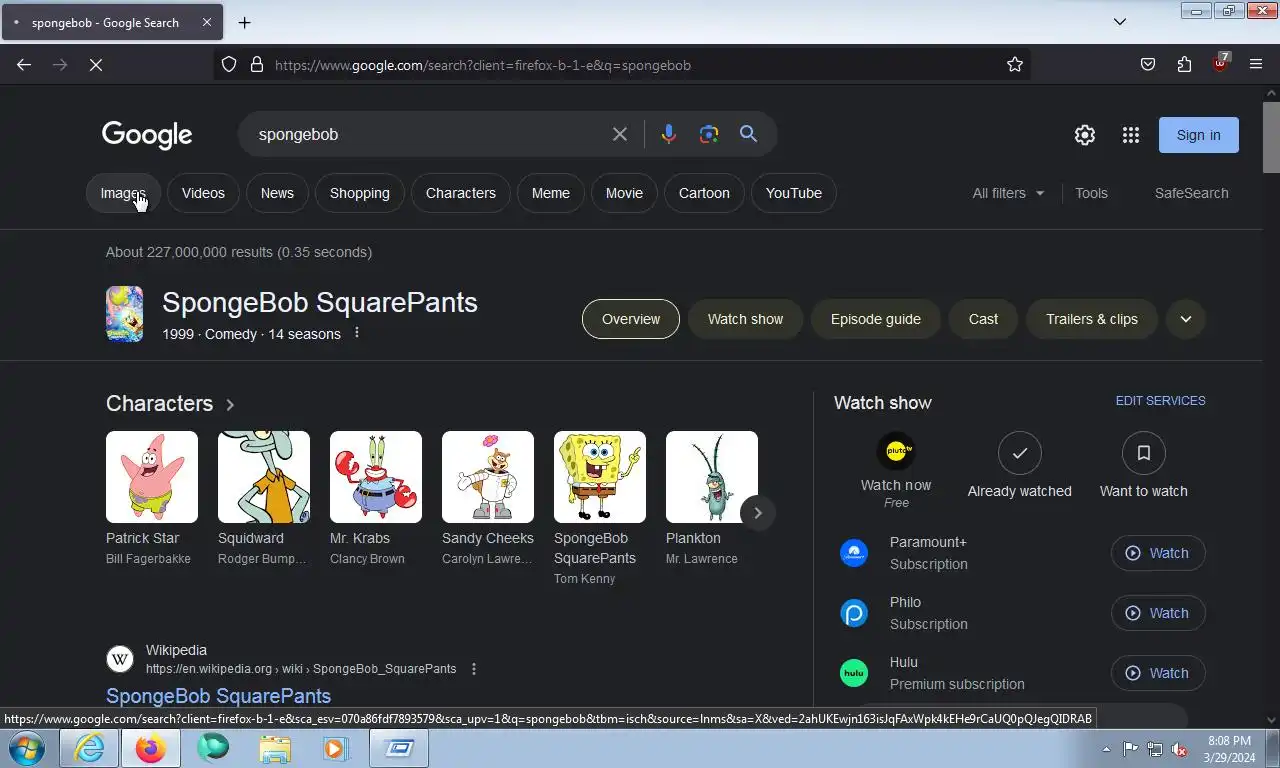Viewport: 1280px width, 768px height.
Task: Select the Cartoon filter chip
Action: (x=704, y=193)
